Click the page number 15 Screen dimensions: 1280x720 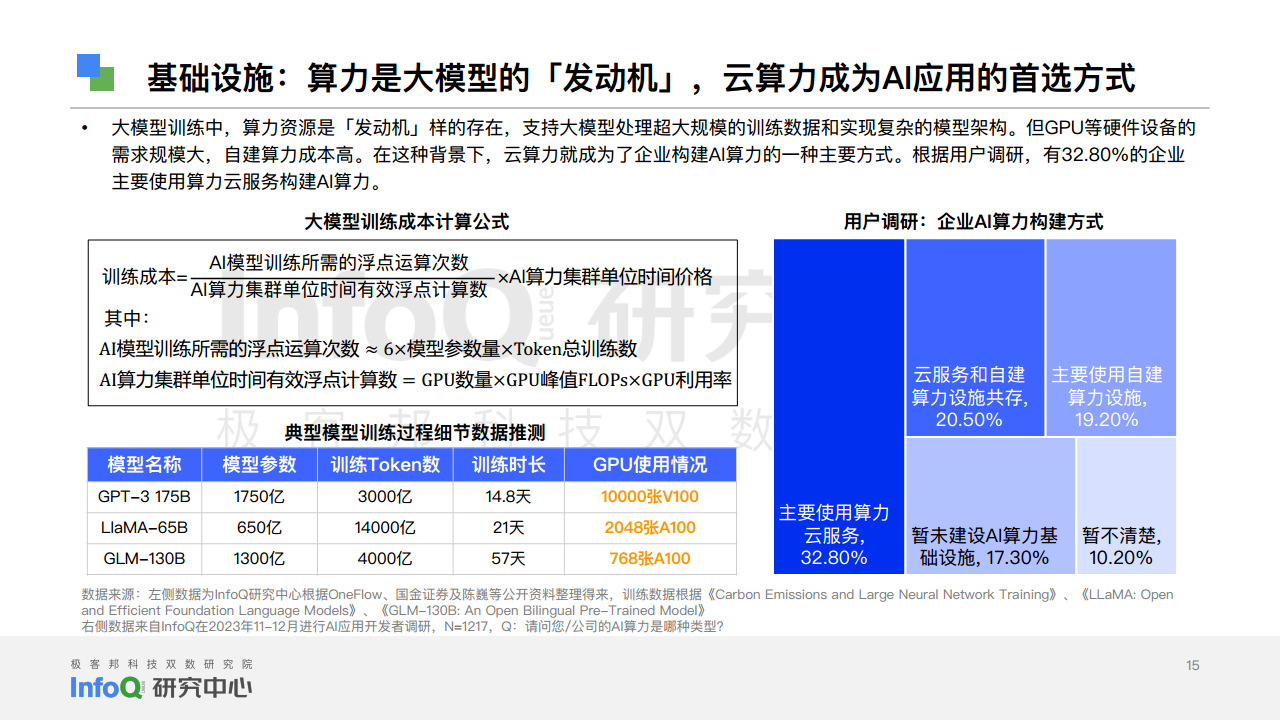(x=1192, y=666)
